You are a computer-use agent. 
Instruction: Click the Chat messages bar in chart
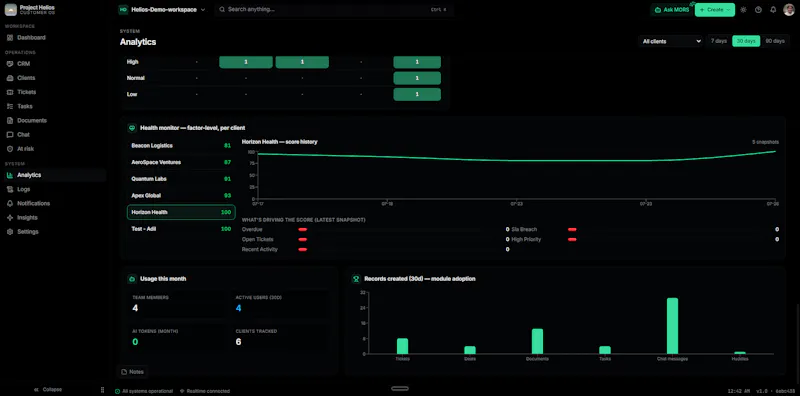click(x=672, y=326)
